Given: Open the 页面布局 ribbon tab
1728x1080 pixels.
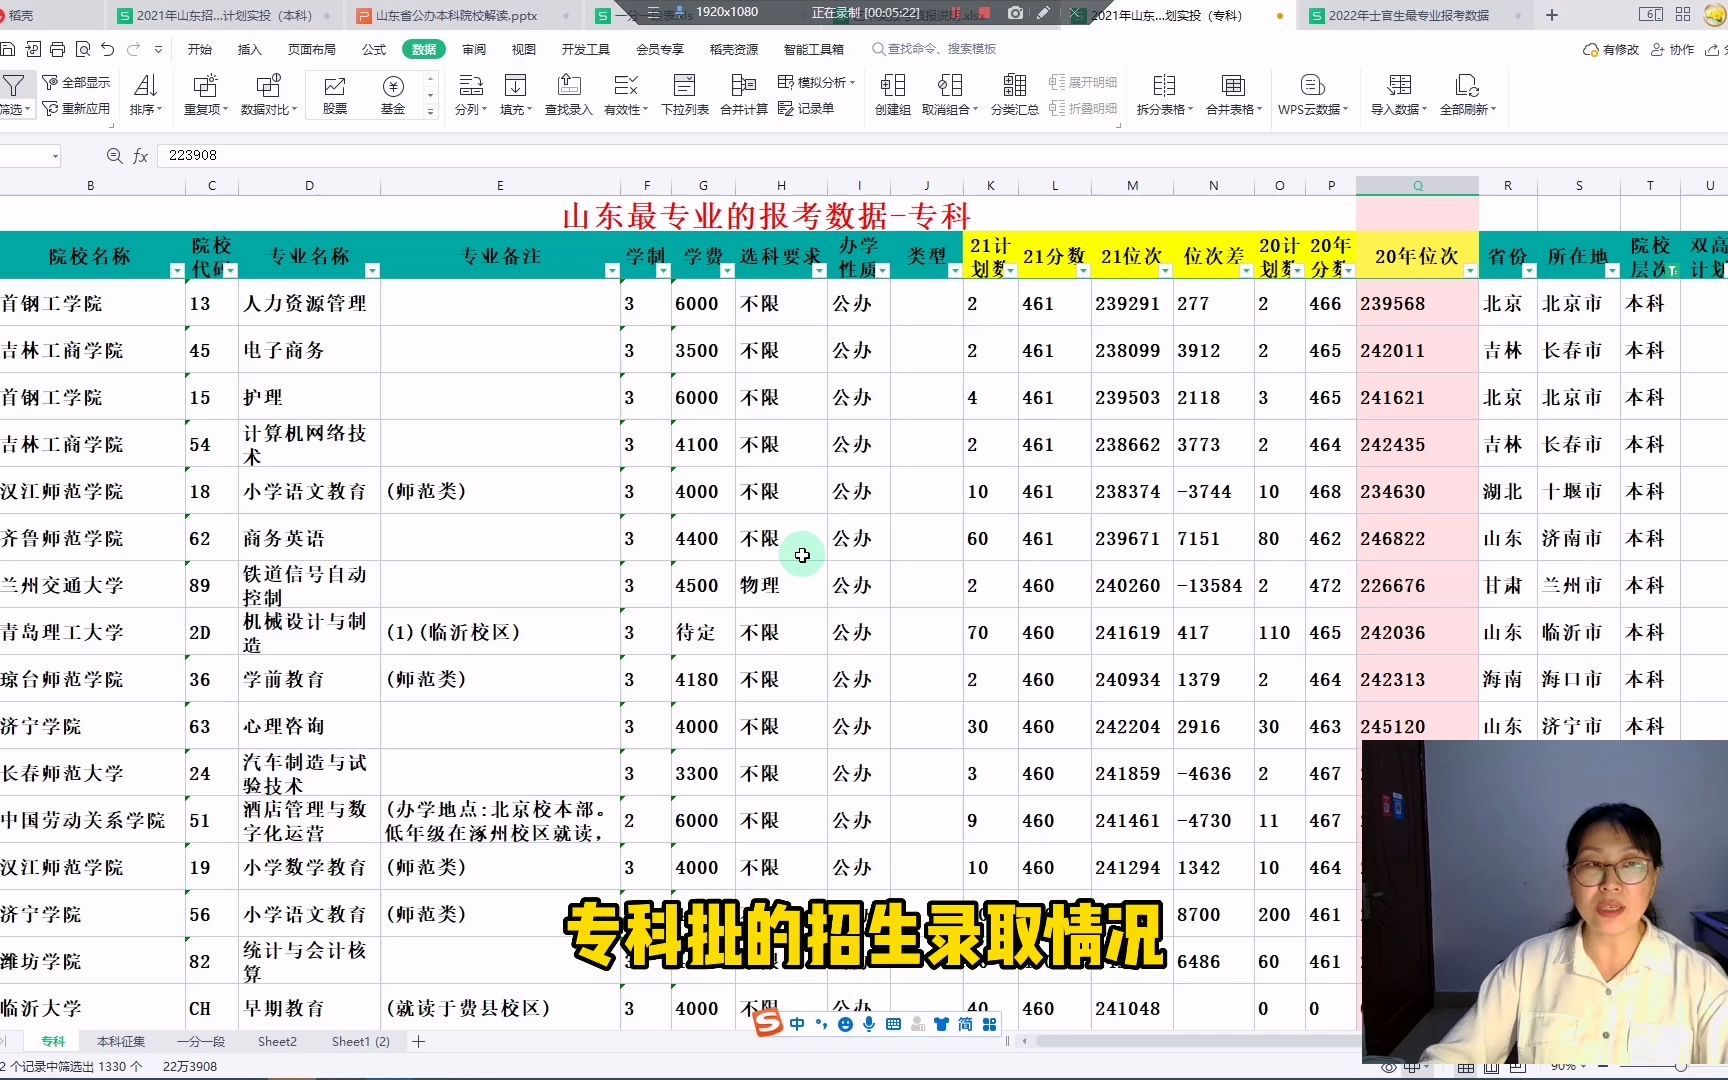Looking at the screenshot, I should [x=312, y=49].
